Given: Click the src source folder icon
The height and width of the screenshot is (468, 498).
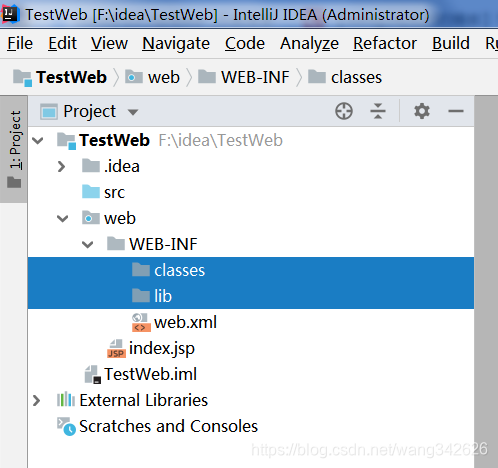Looking at the screenshot, I should click(91, 192).
